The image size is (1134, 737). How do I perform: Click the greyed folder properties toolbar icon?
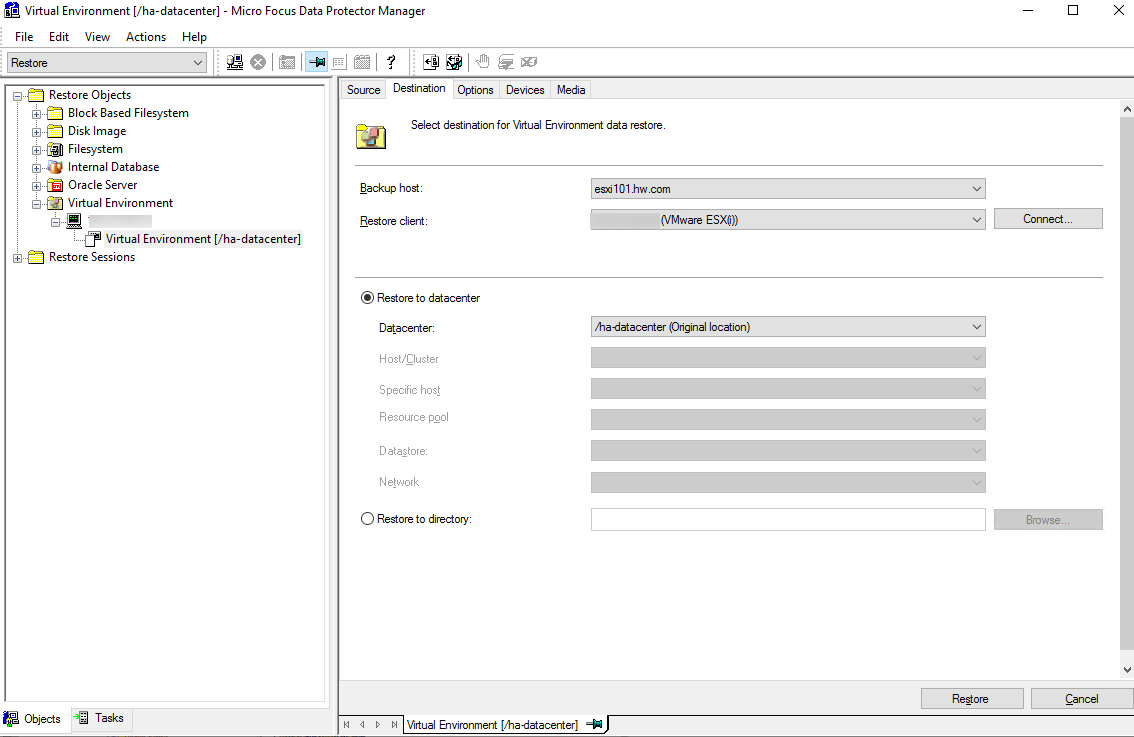point(287,62)
